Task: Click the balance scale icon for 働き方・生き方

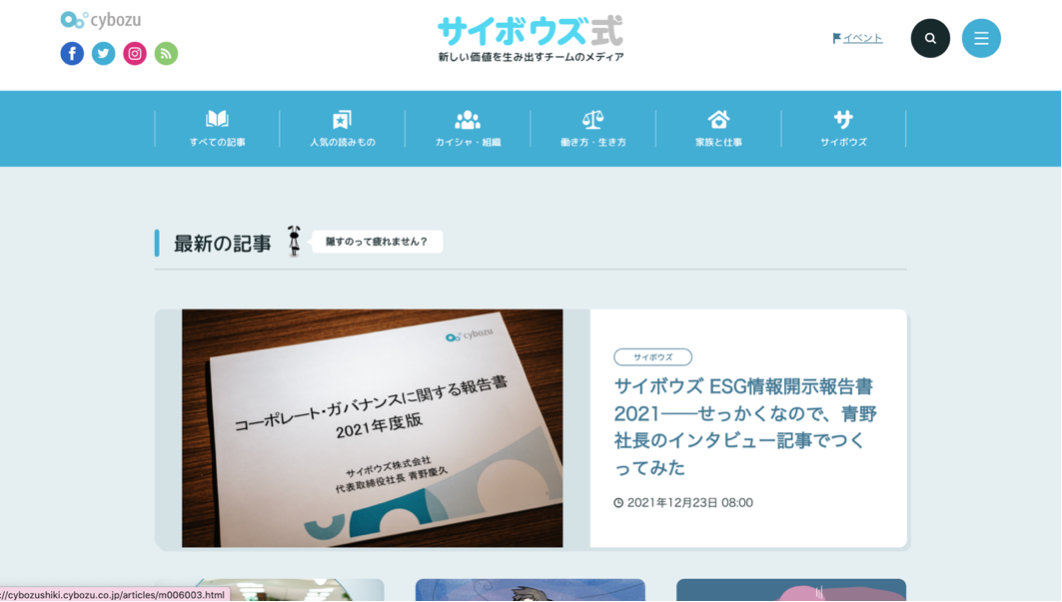Action: 593,120
